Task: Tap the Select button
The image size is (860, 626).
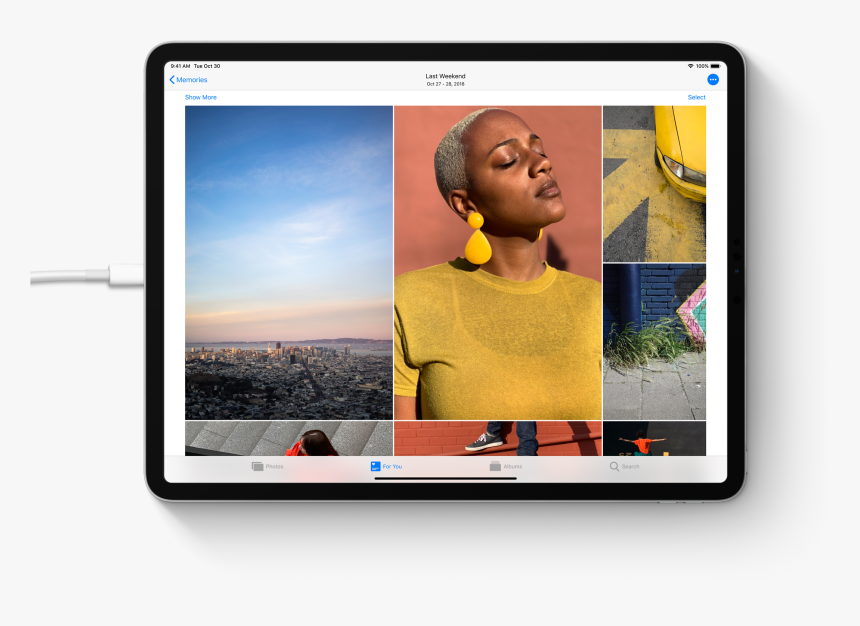Action: click(696, 97)
